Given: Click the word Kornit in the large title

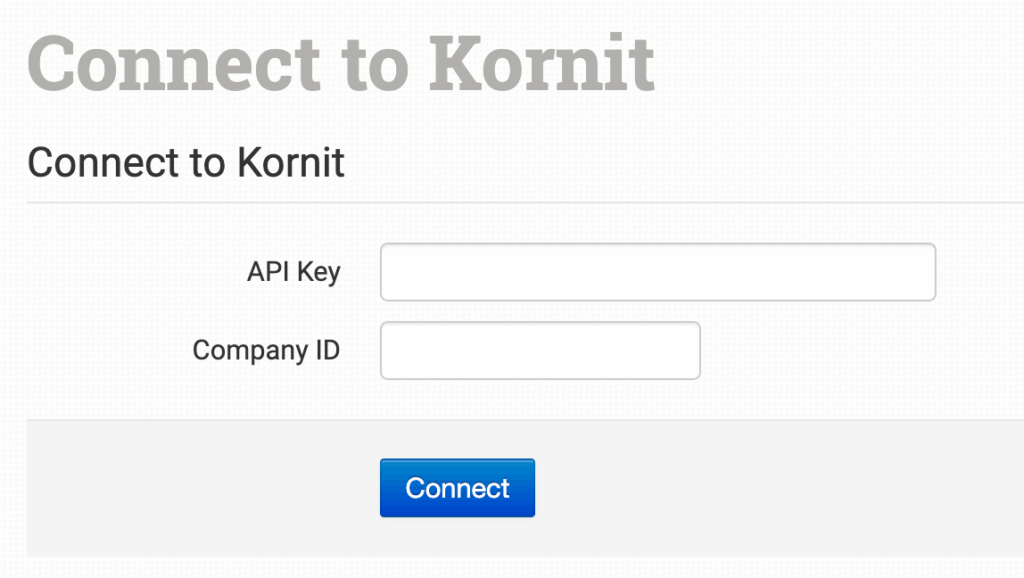Looking at the screenshot, I should click(545, 62).
